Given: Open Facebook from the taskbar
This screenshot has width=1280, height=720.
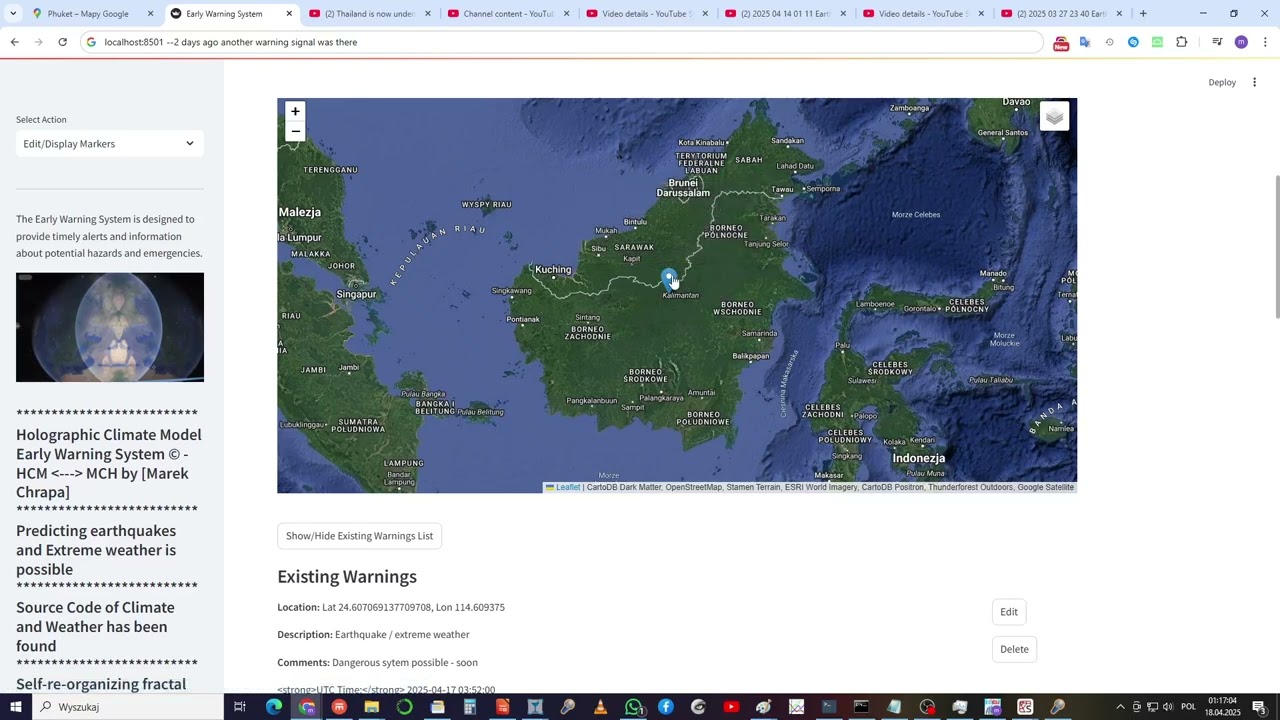Looking at the screenshot, I should pyautogui.click(x=666, y=707).
